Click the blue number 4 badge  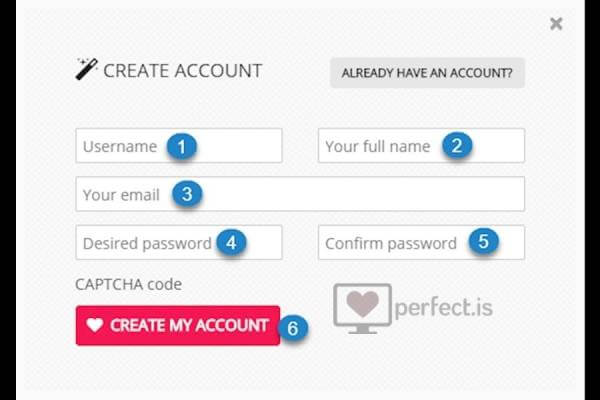pos(231,242)
